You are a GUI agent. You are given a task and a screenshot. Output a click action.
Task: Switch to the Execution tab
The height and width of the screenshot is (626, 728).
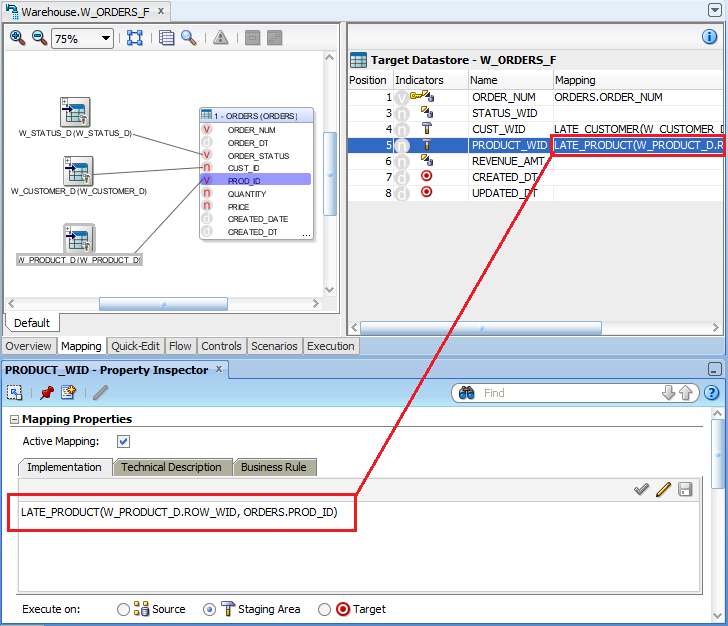331,346
